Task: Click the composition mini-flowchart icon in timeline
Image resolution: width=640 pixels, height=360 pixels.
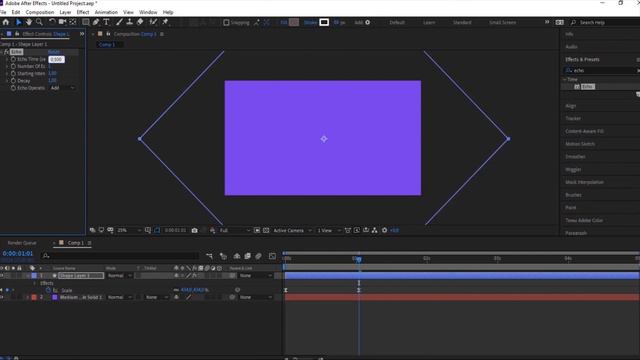Action: (x=209, y=256)
